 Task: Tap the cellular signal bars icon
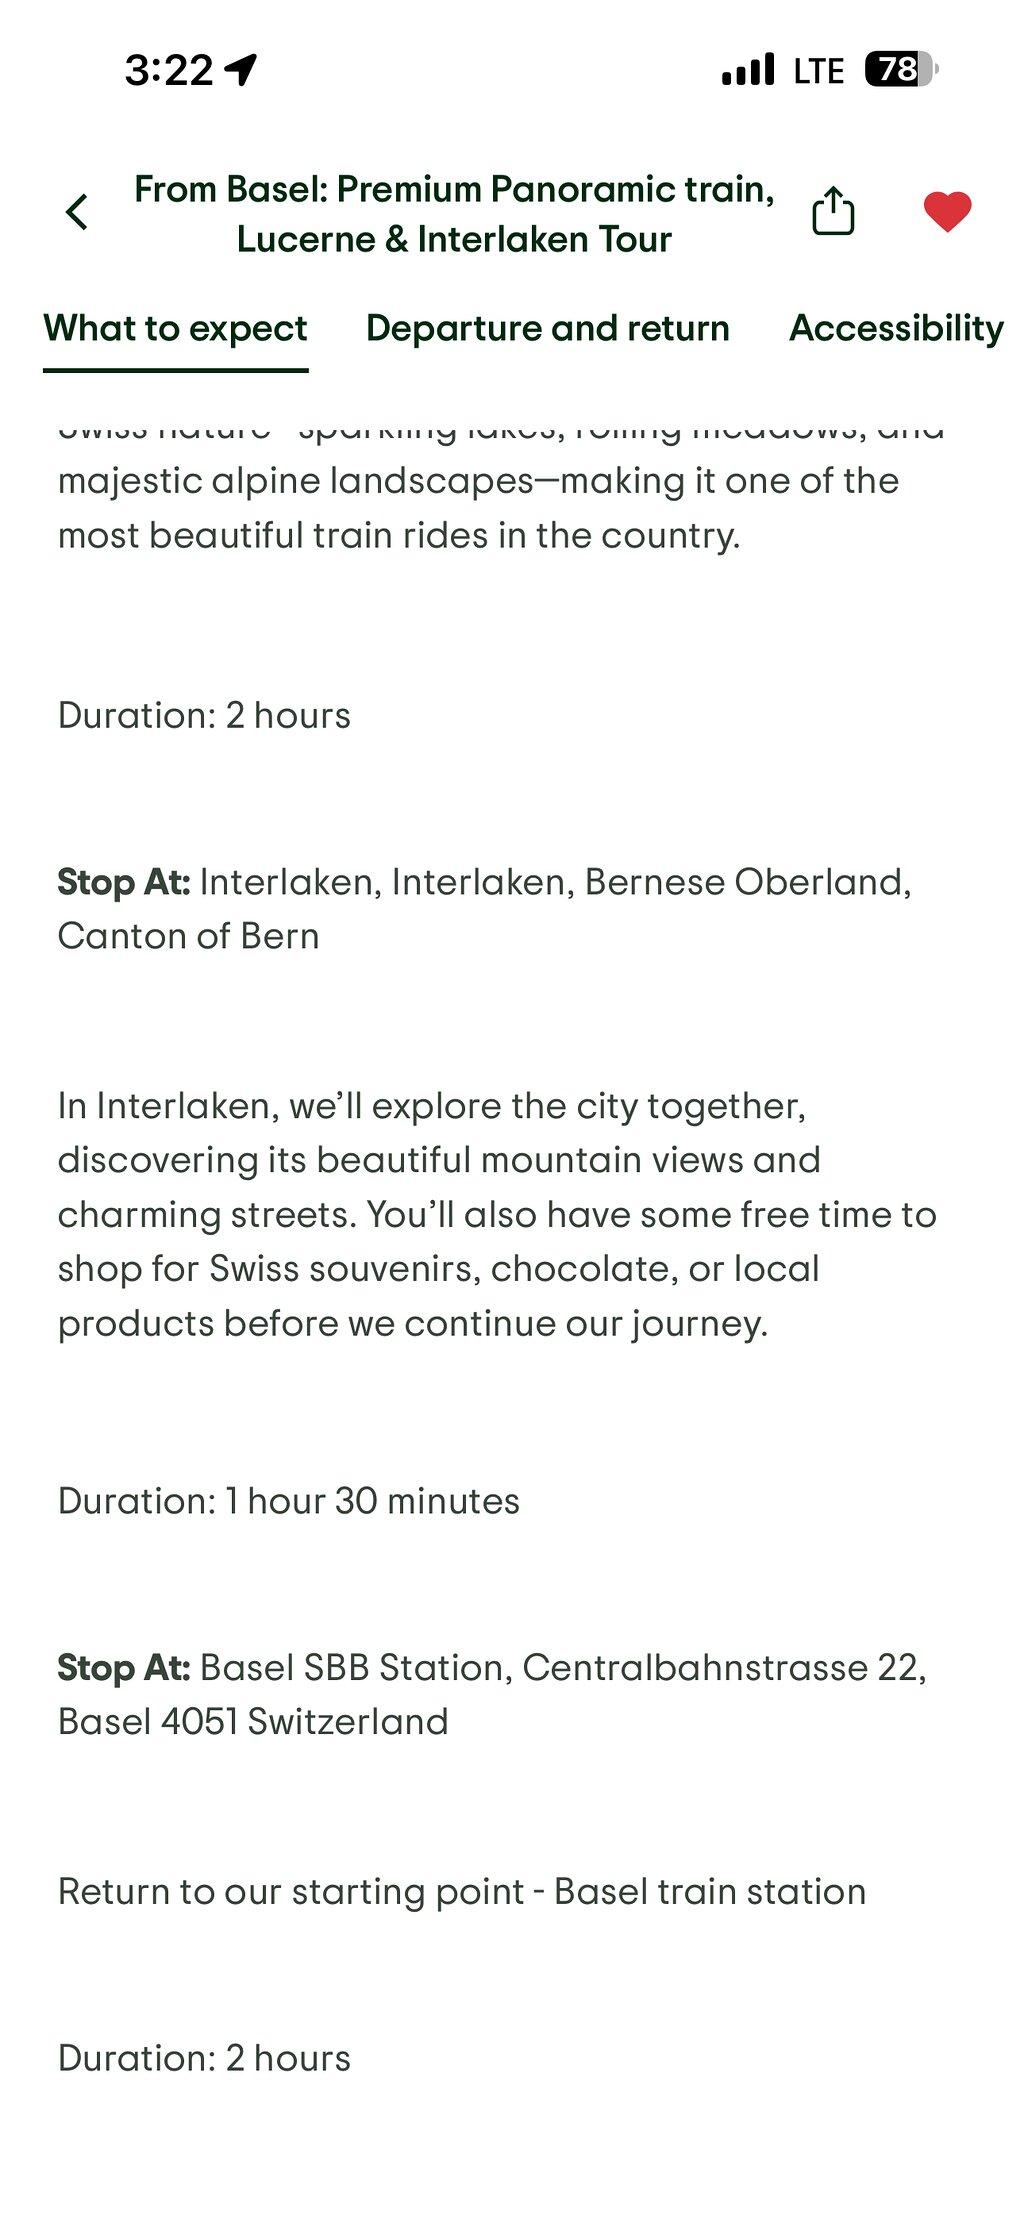[748, 69]
